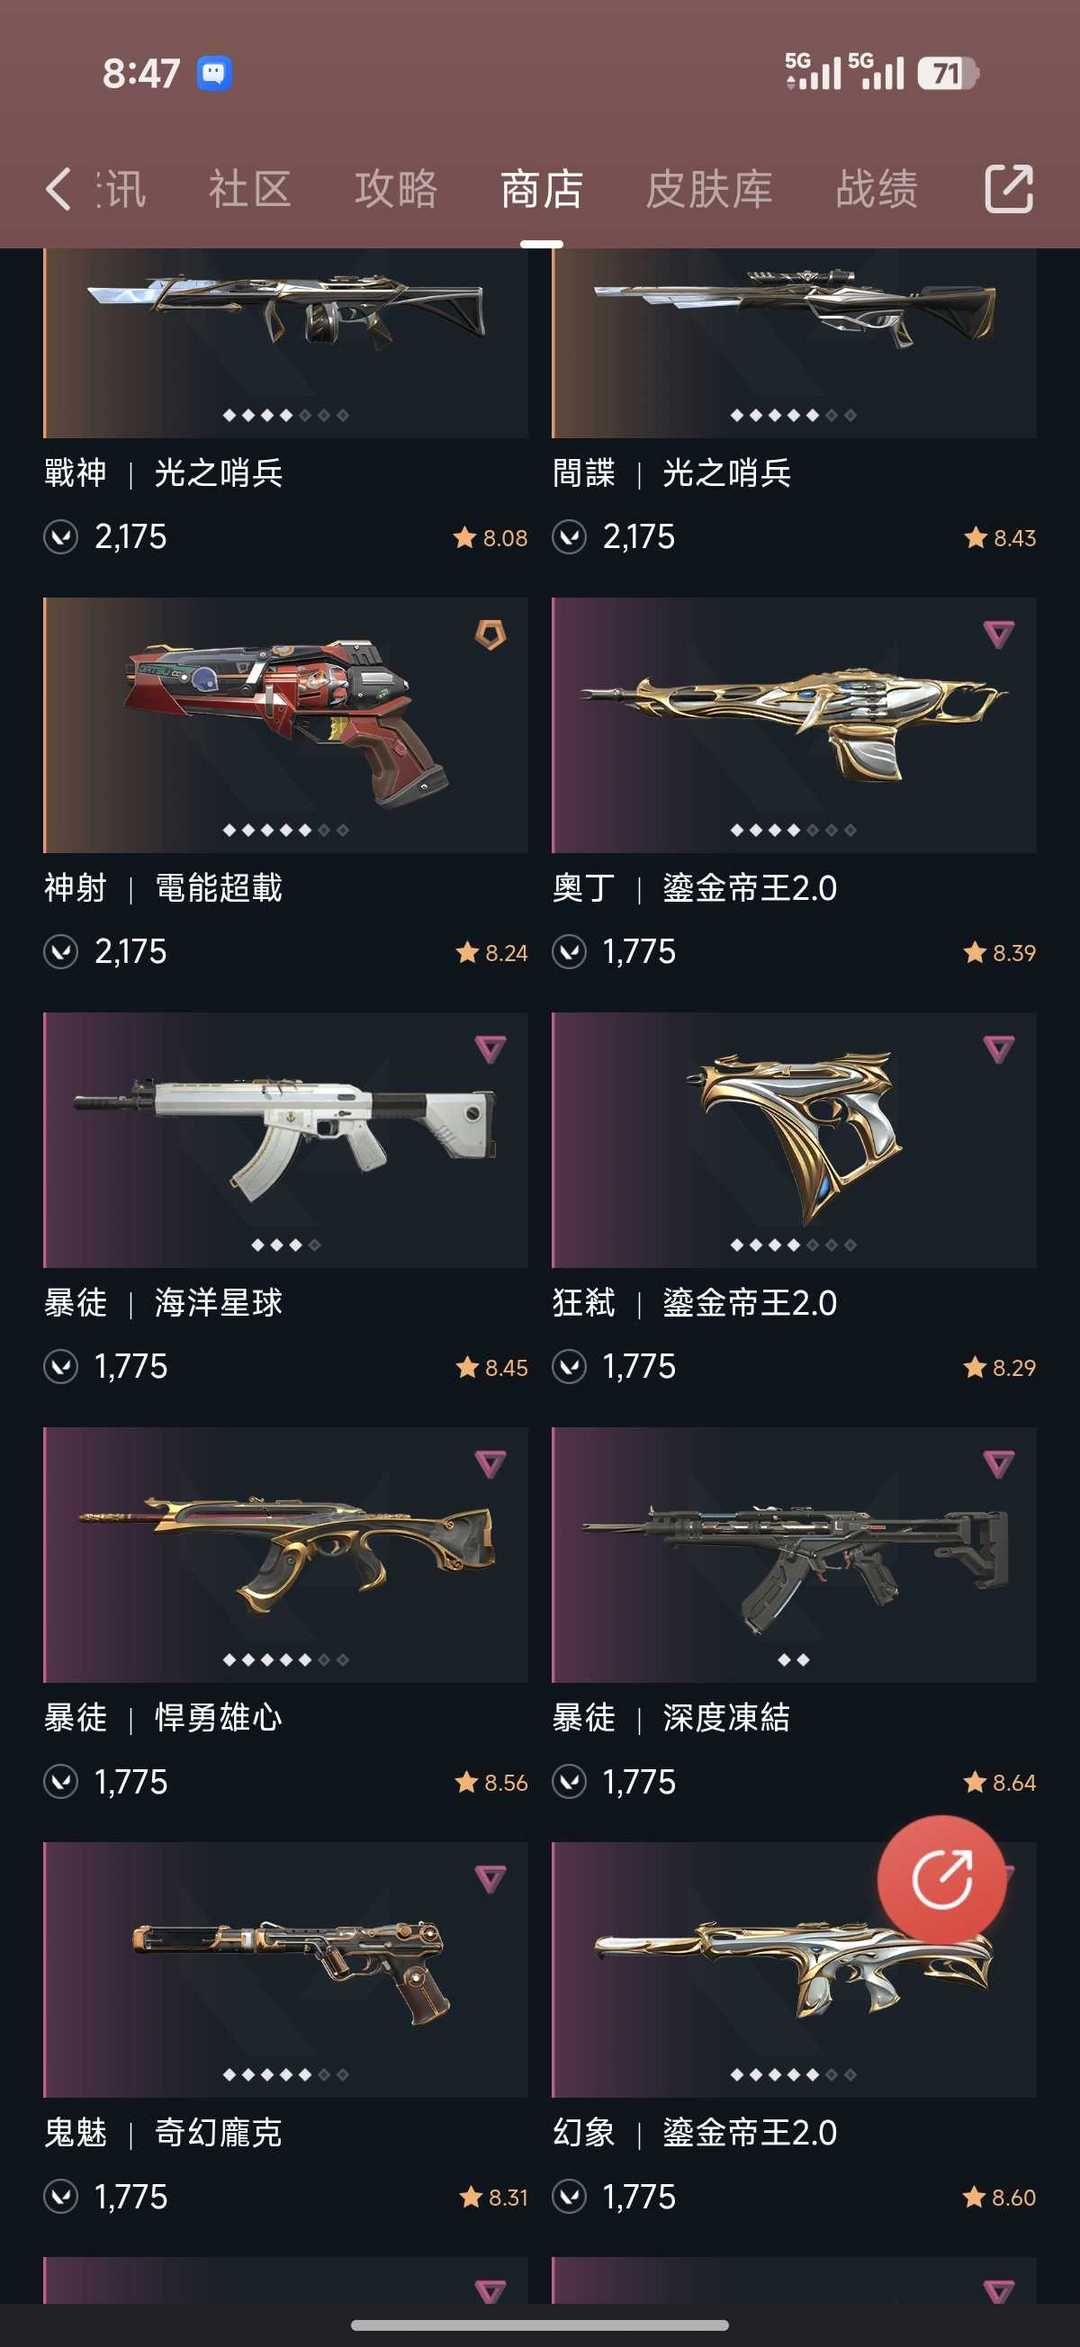Switch to the 社区 tab
Viewport: 1080px width, 2347px height.
pyautogui.click(x=250, y=189)
